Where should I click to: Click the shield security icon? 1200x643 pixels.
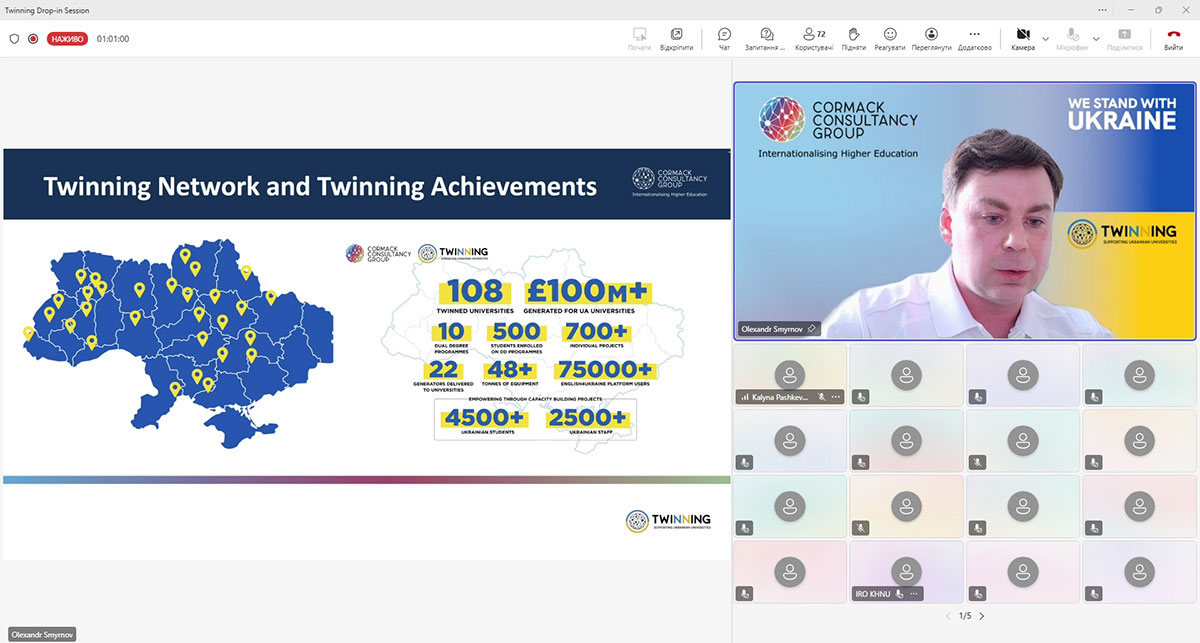click(x=14, y=39)
